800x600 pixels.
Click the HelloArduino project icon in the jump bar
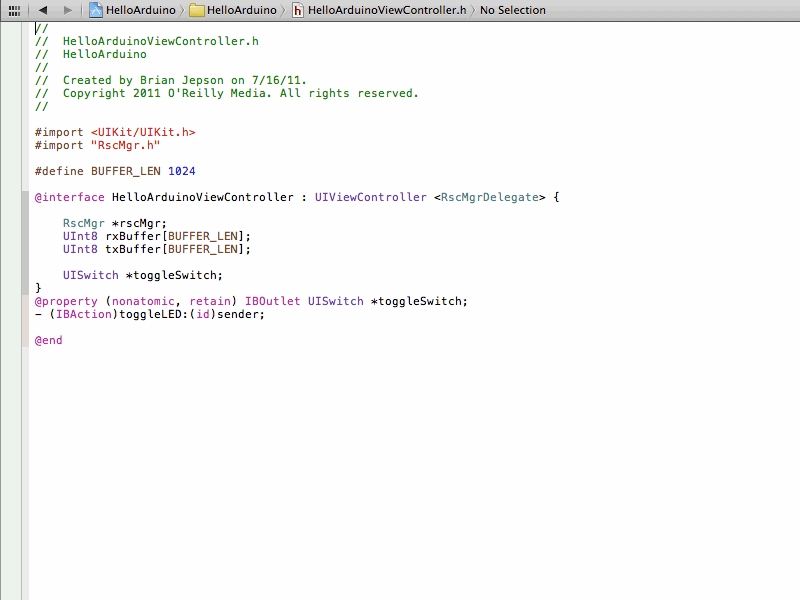coord(96,10)
